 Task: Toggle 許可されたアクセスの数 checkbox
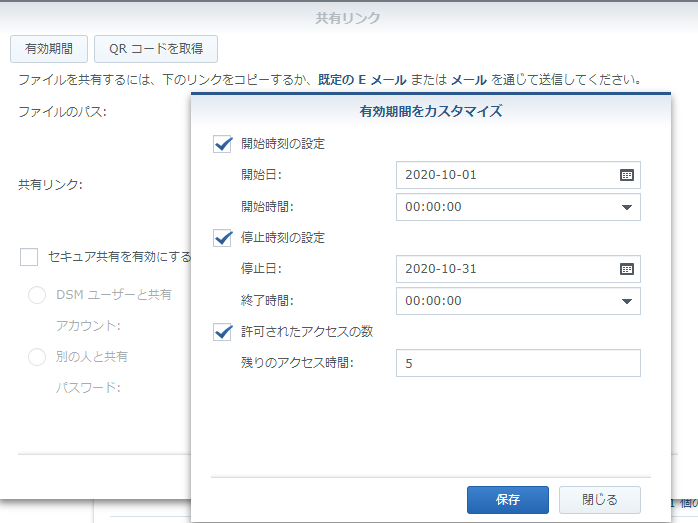(x=222, y=332)
